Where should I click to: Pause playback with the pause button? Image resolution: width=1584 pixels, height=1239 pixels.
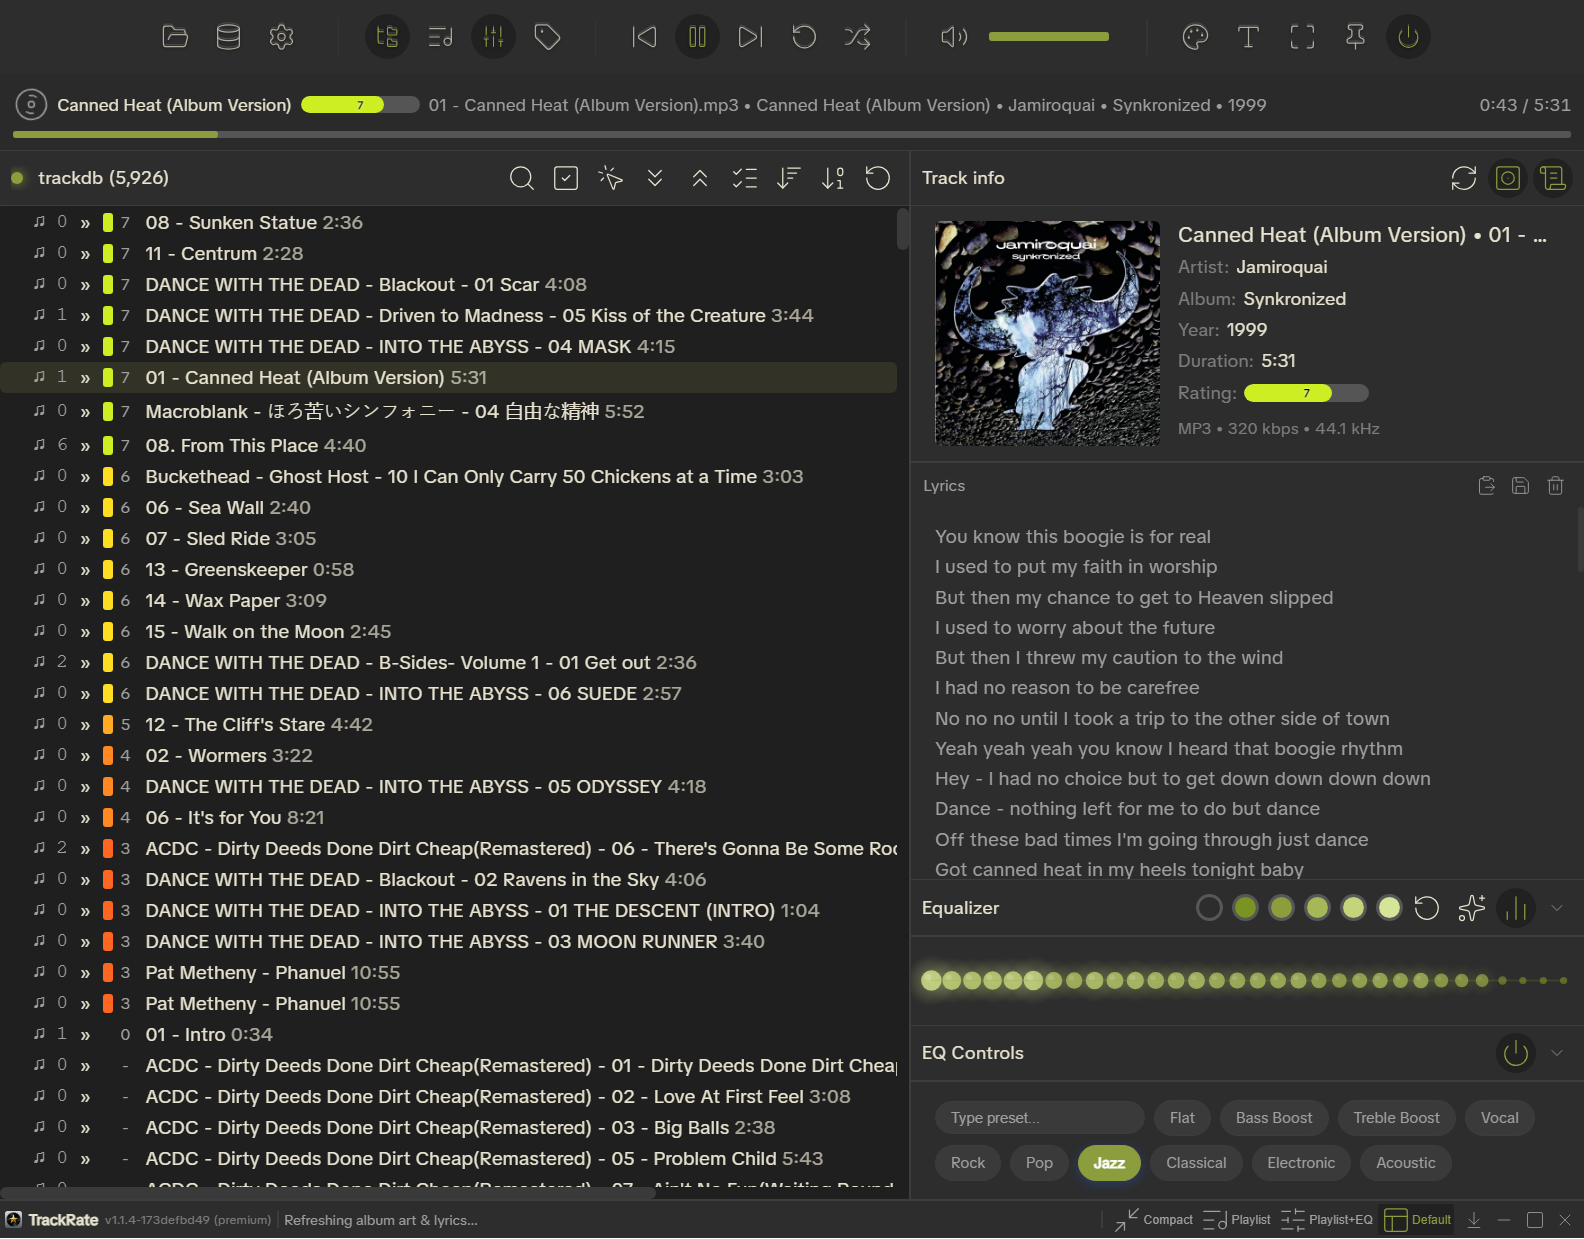(x=697, y=37)
